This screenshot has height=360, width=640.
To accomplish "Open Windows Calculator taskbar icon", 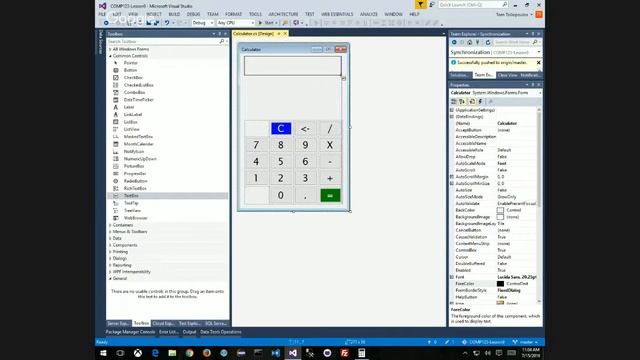I will point(362,353).
